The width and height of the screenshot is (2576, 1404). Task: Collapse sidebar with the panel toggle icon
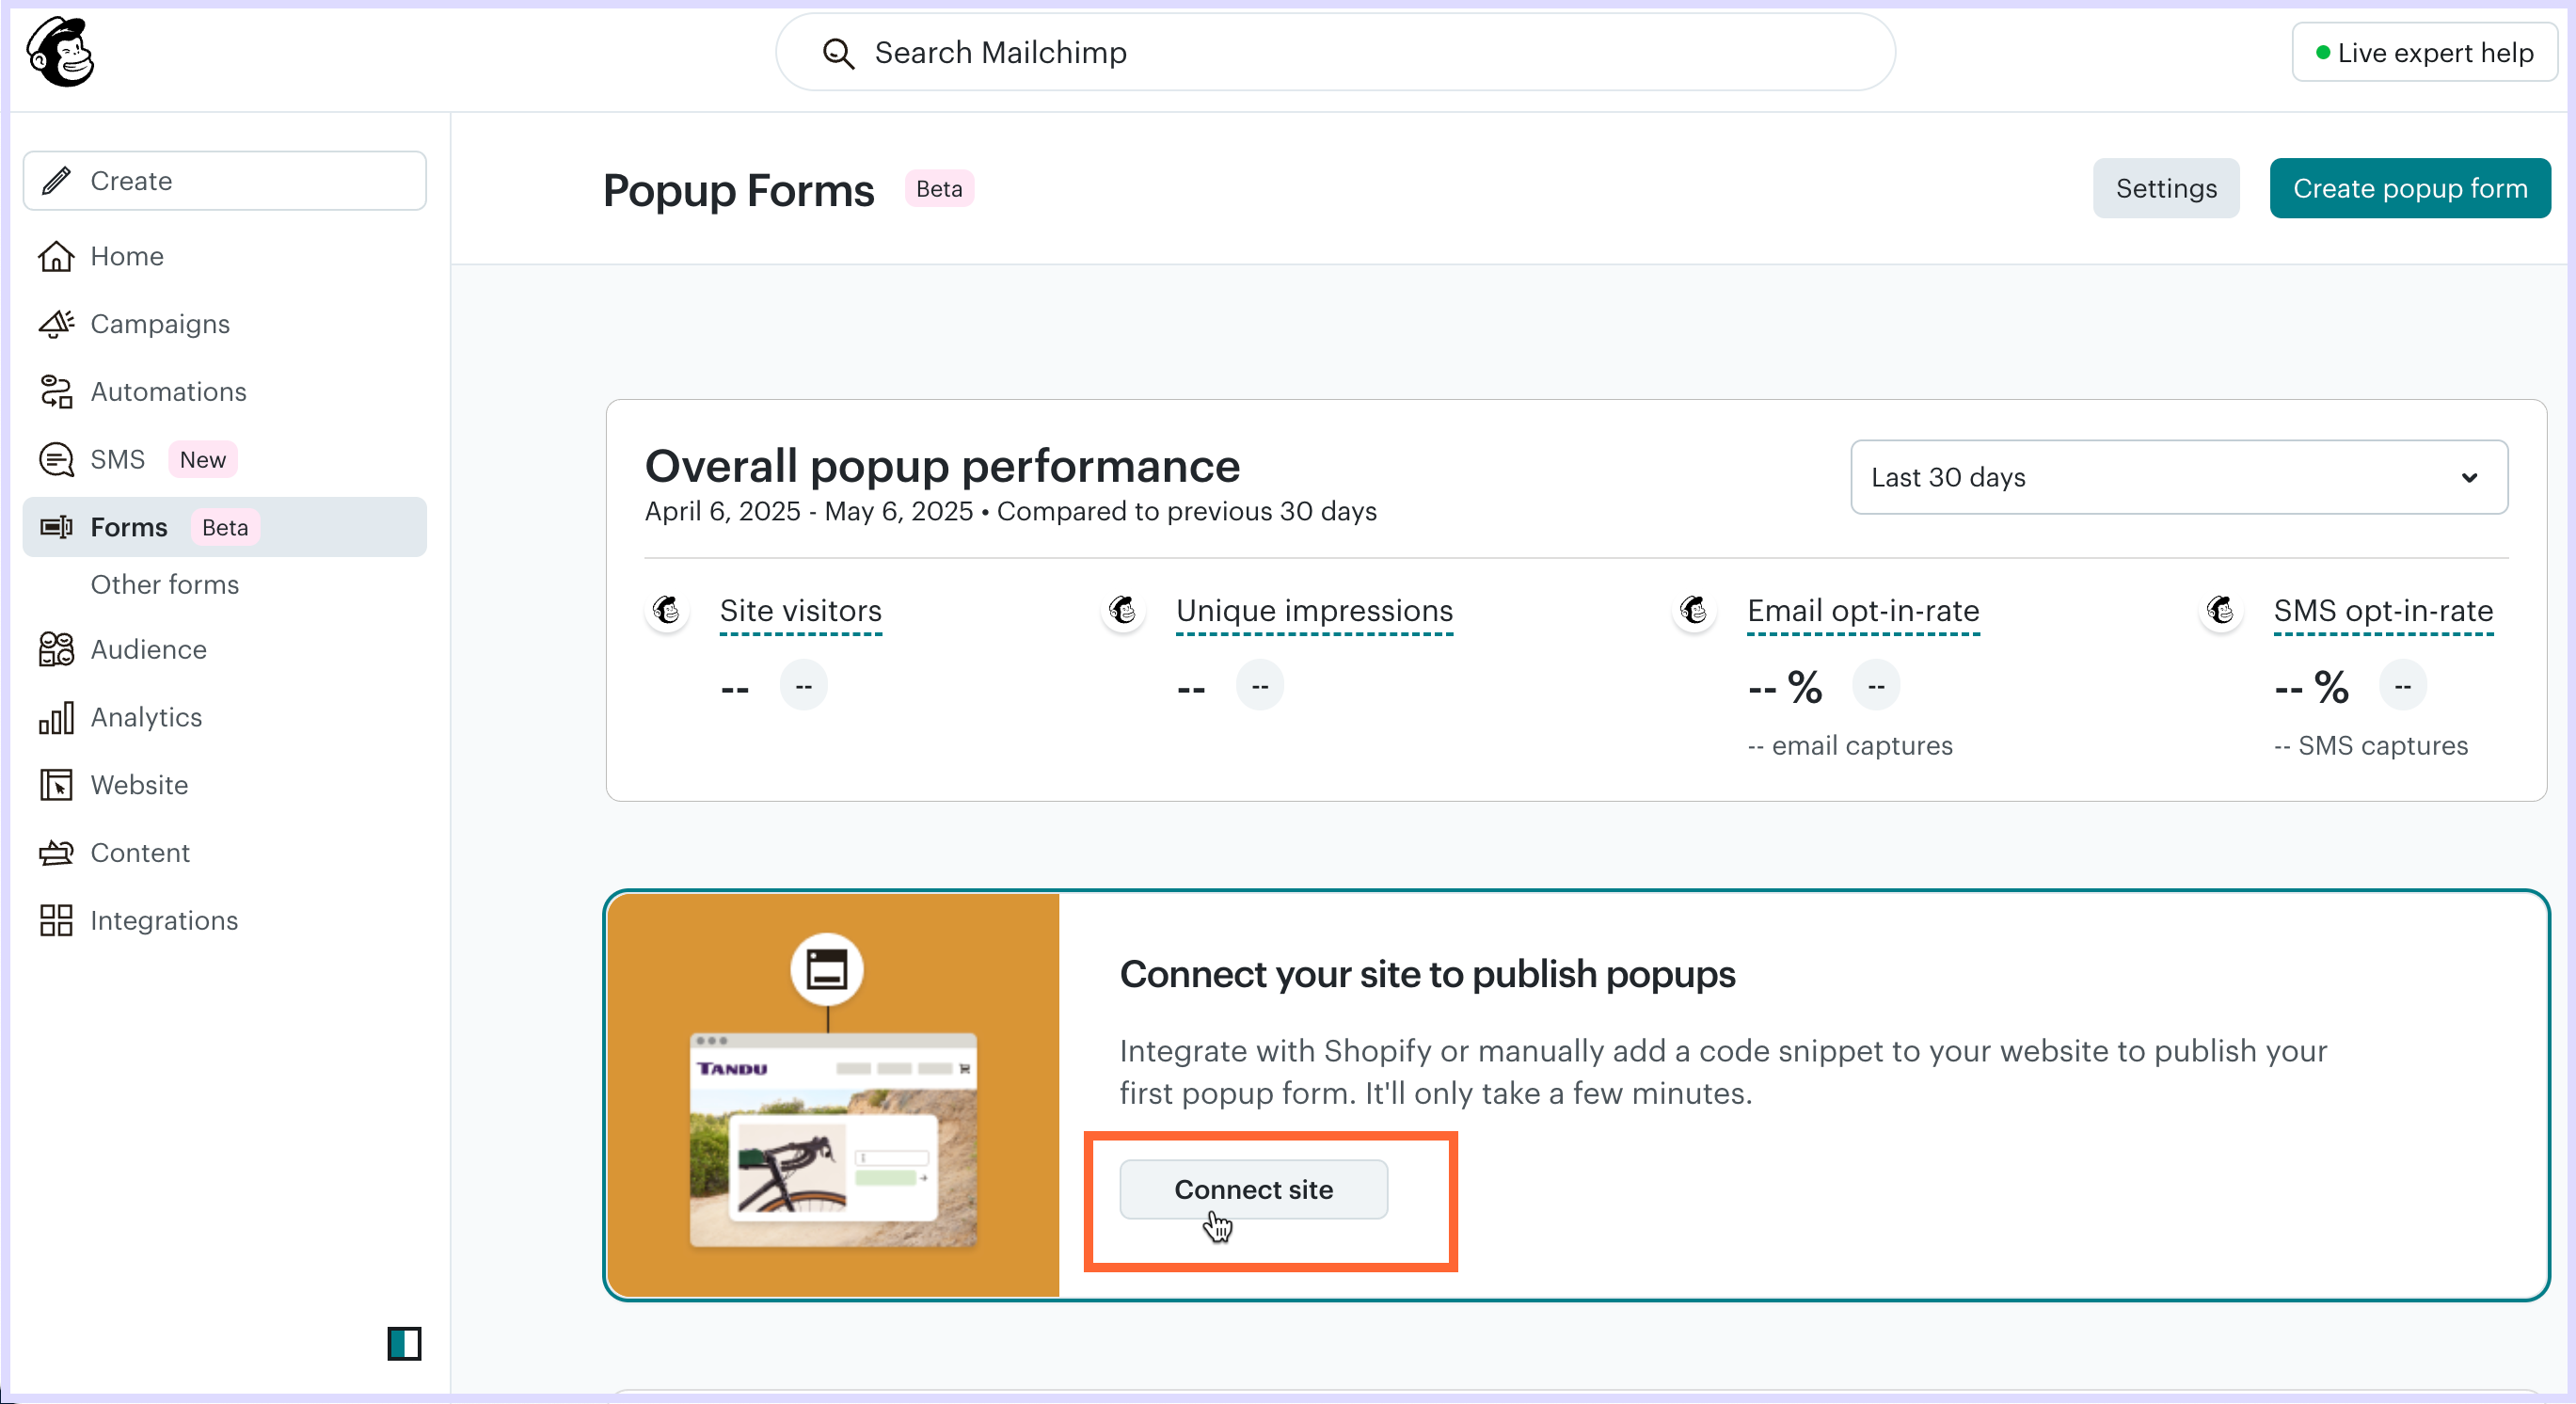coord(404,1343)
